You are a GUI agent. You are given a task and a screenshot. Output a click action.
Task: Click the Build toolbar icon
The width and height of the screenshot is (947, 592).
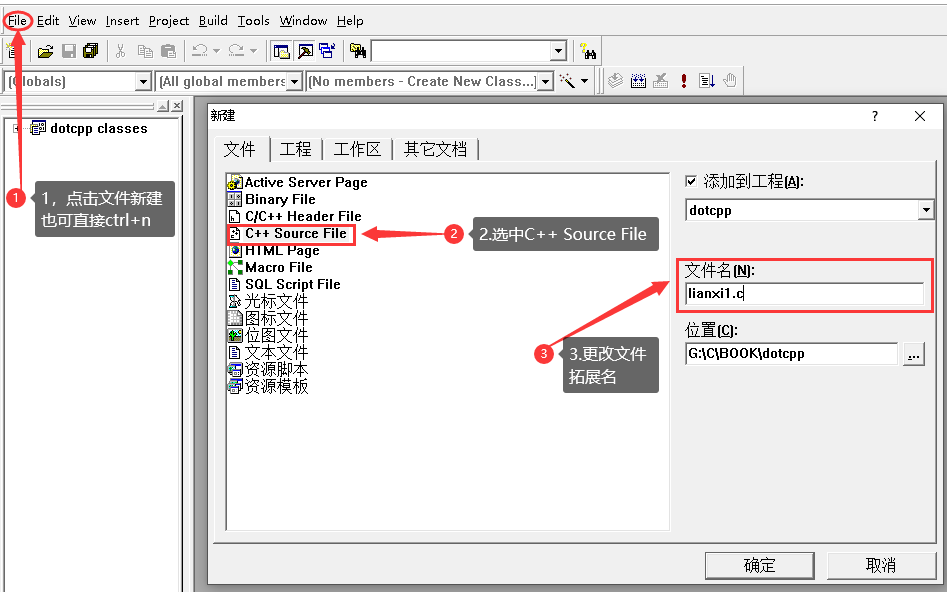pyautogui.click(x=638, y=81)
